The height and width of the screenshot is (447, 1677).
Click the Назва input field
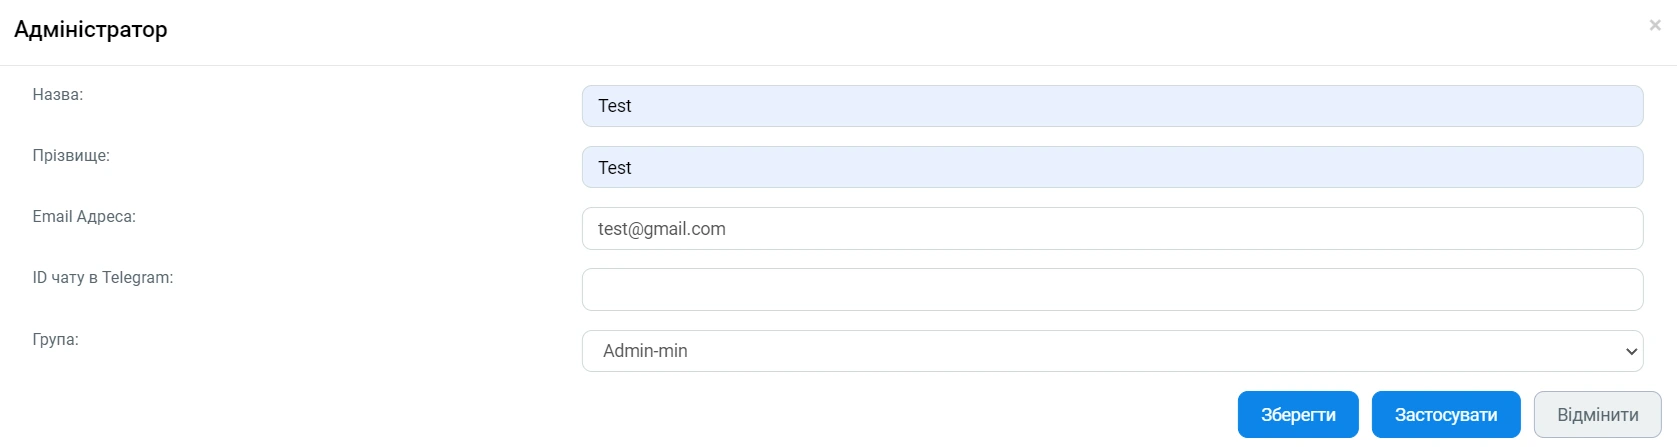click(1112, 106)
